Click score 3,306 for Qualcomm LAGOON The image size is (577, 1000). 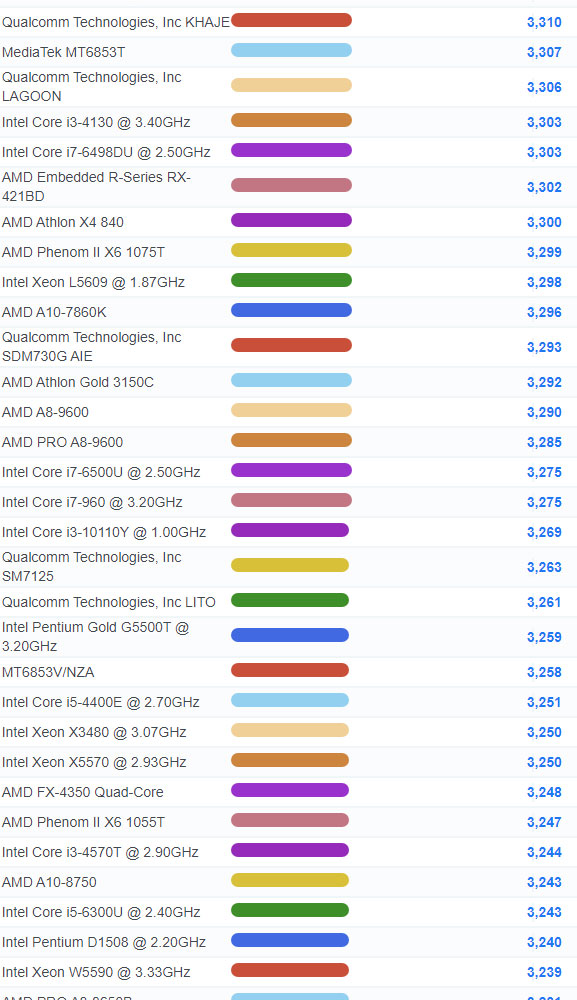pos(544,87)
